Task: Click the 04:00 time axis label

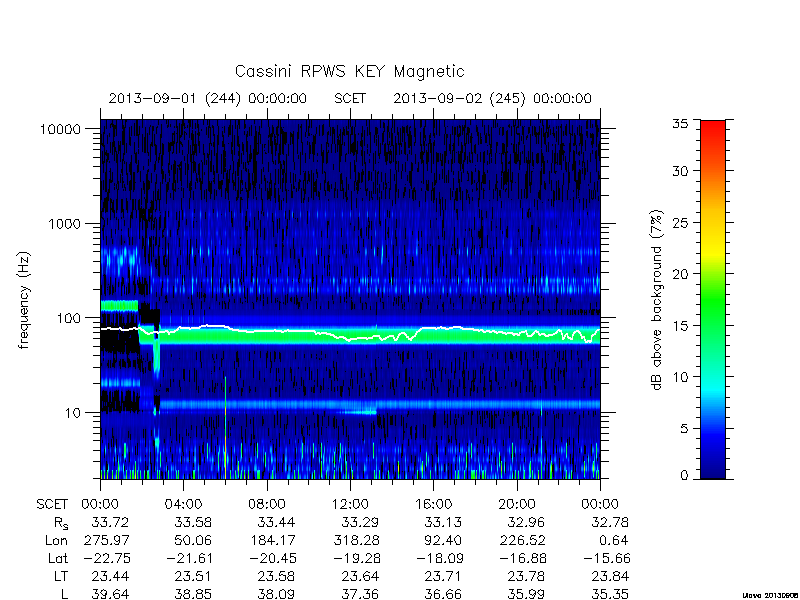Action: (x=183, y=505)
